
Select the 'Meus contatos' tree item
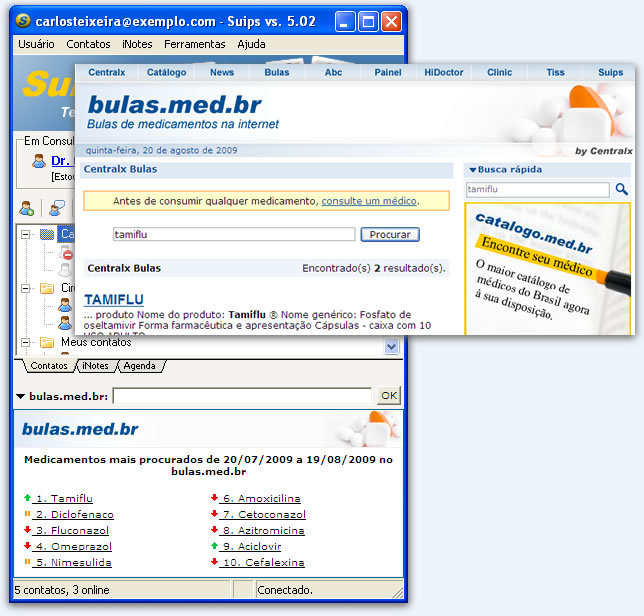tap(96, 342)
